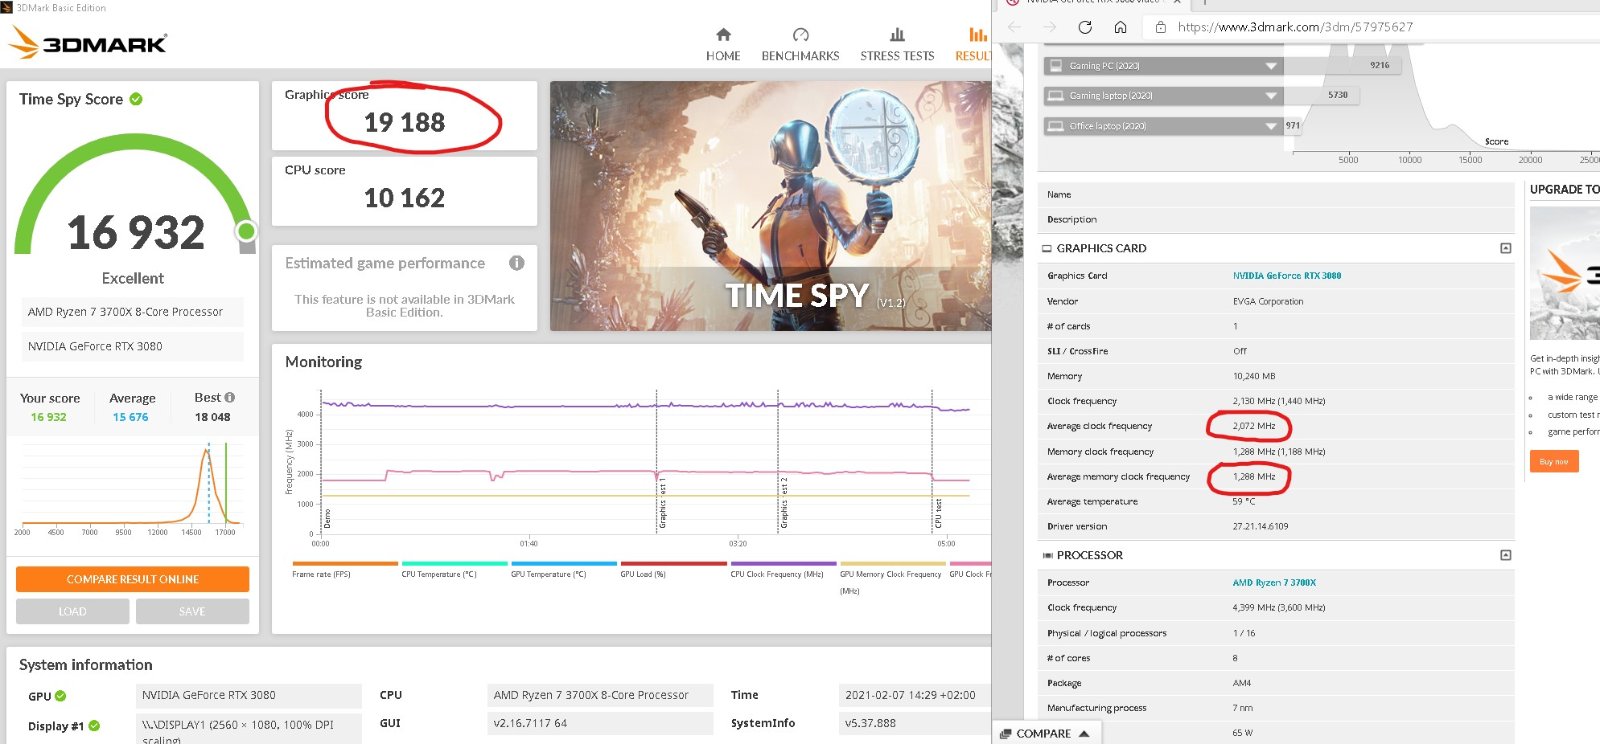The width and height of the screenshot is (1600, 744).
Task: Open the info icon next to Best score
Action: pos(230,397)
